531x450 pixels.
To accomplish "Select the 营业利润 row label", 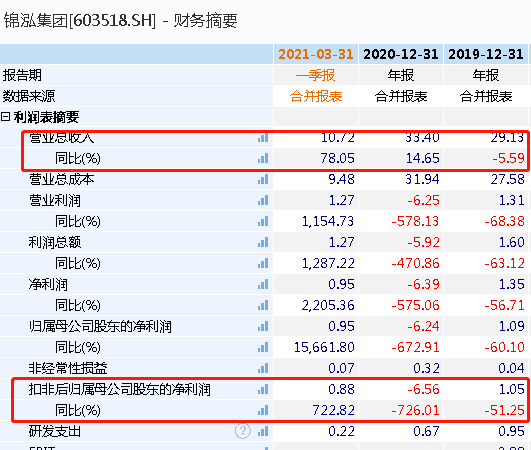I will click(55, 200).
